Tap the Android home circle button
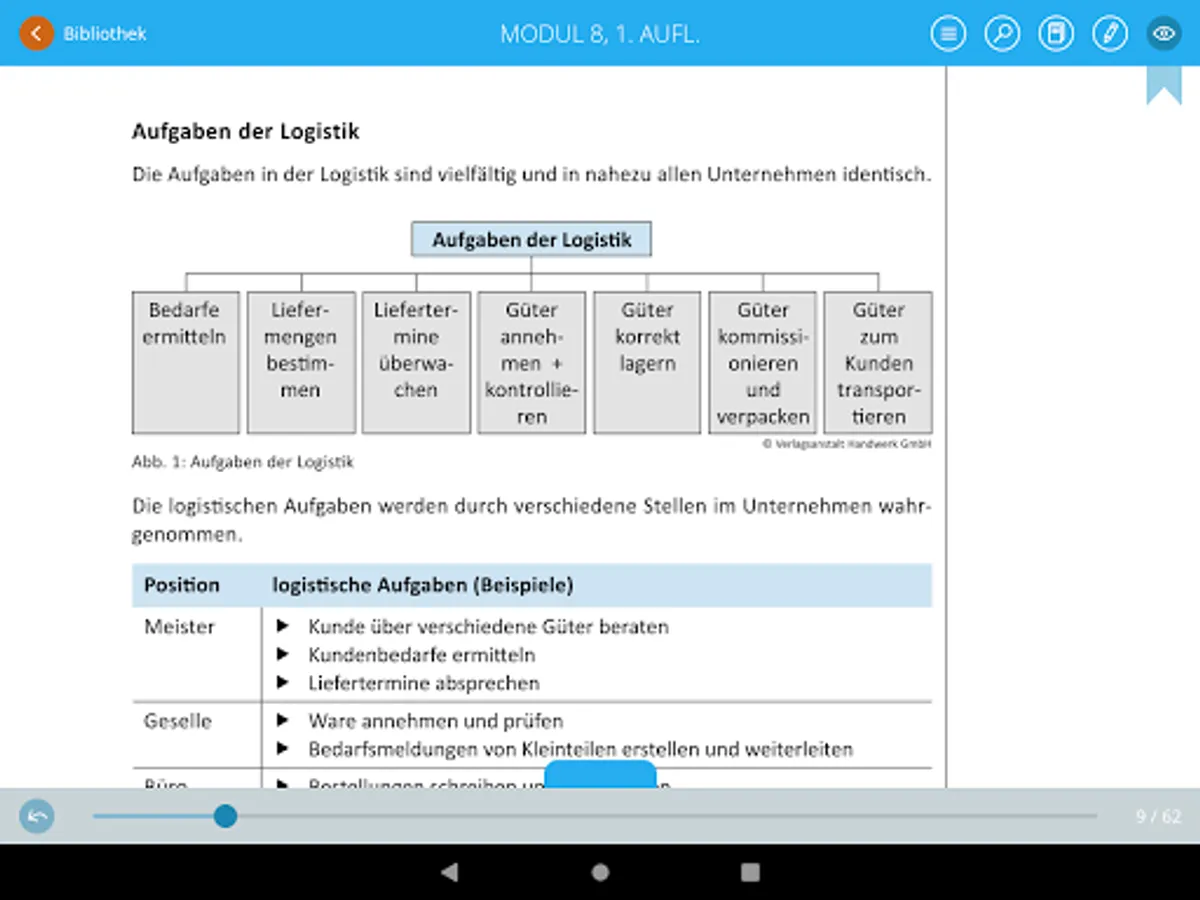This screenshot has height=900, width=1200. [x=600, y=872]
